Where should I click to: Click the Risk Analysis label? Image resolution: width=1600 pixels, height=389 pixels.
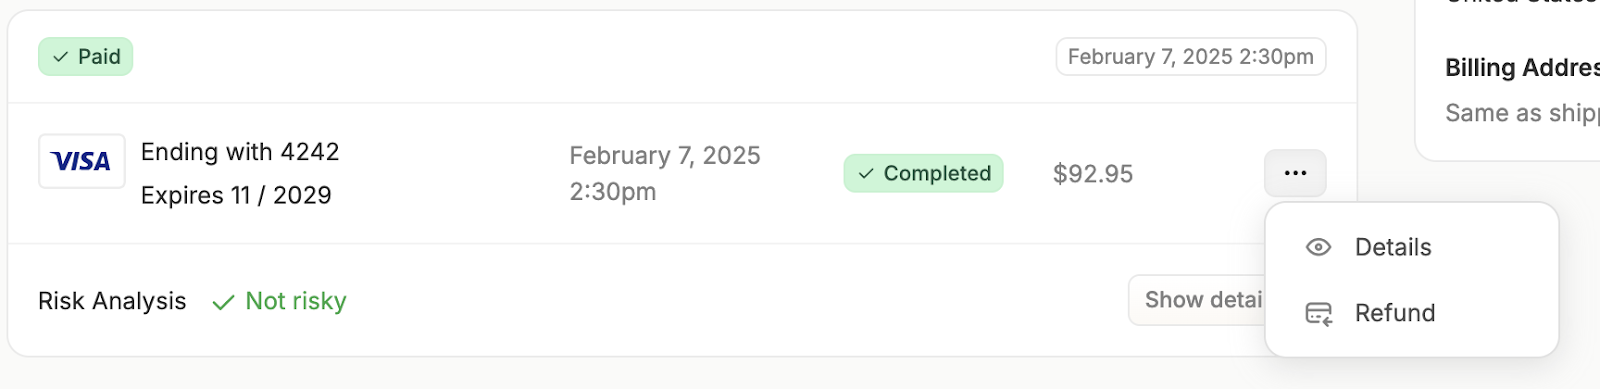pyautogui.click(x=112, y=301)
